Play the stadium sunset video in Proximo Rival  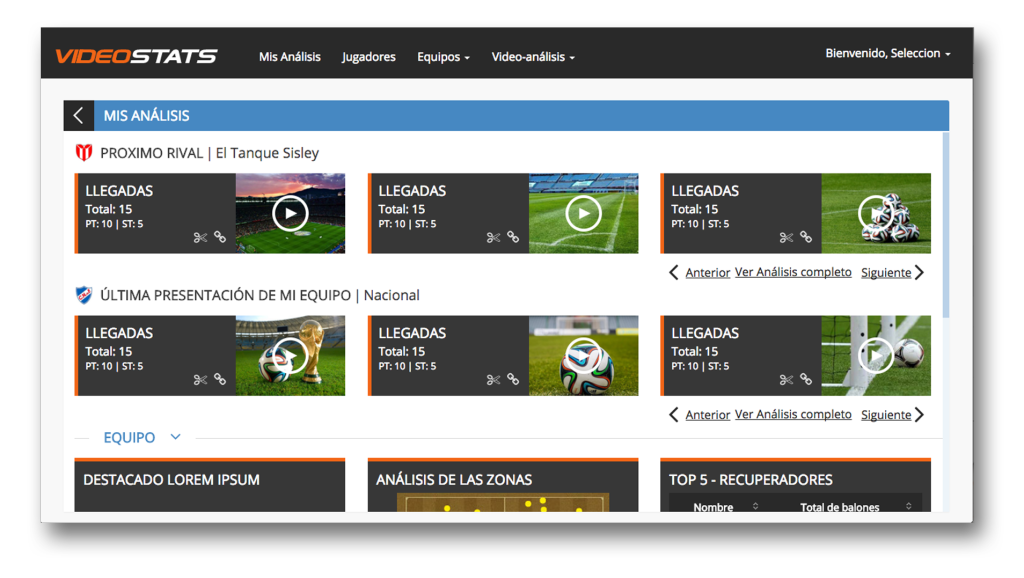(x=290, y=213)
